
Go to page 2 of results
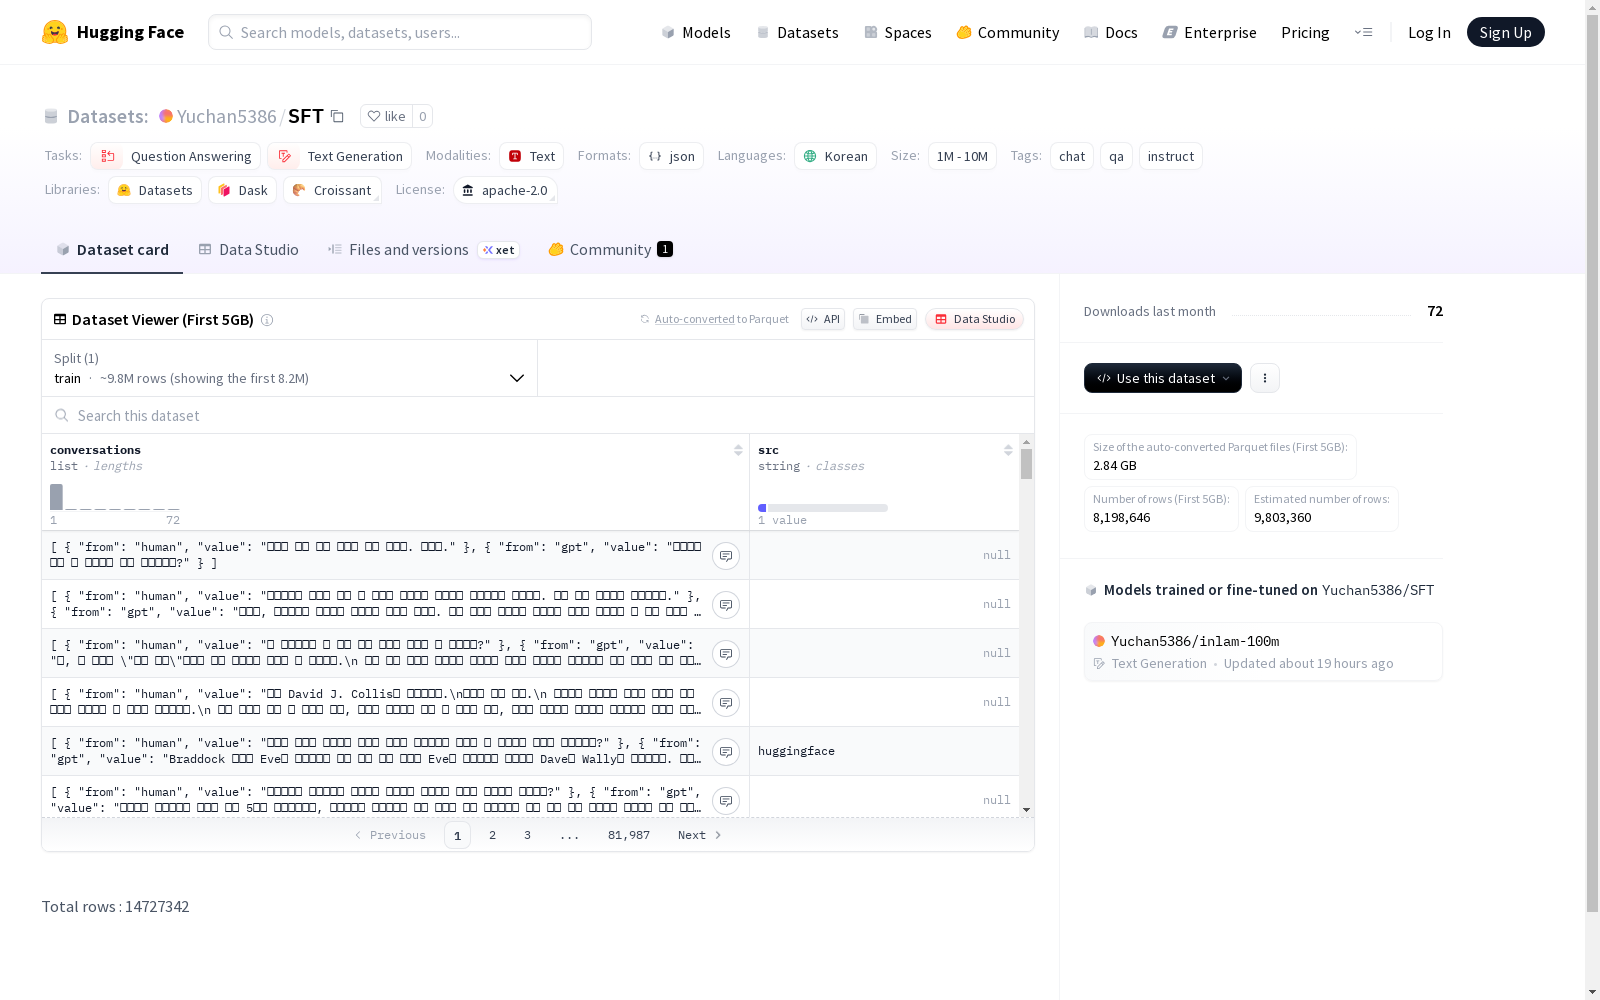pyautogui.click(x=492, y=835)
